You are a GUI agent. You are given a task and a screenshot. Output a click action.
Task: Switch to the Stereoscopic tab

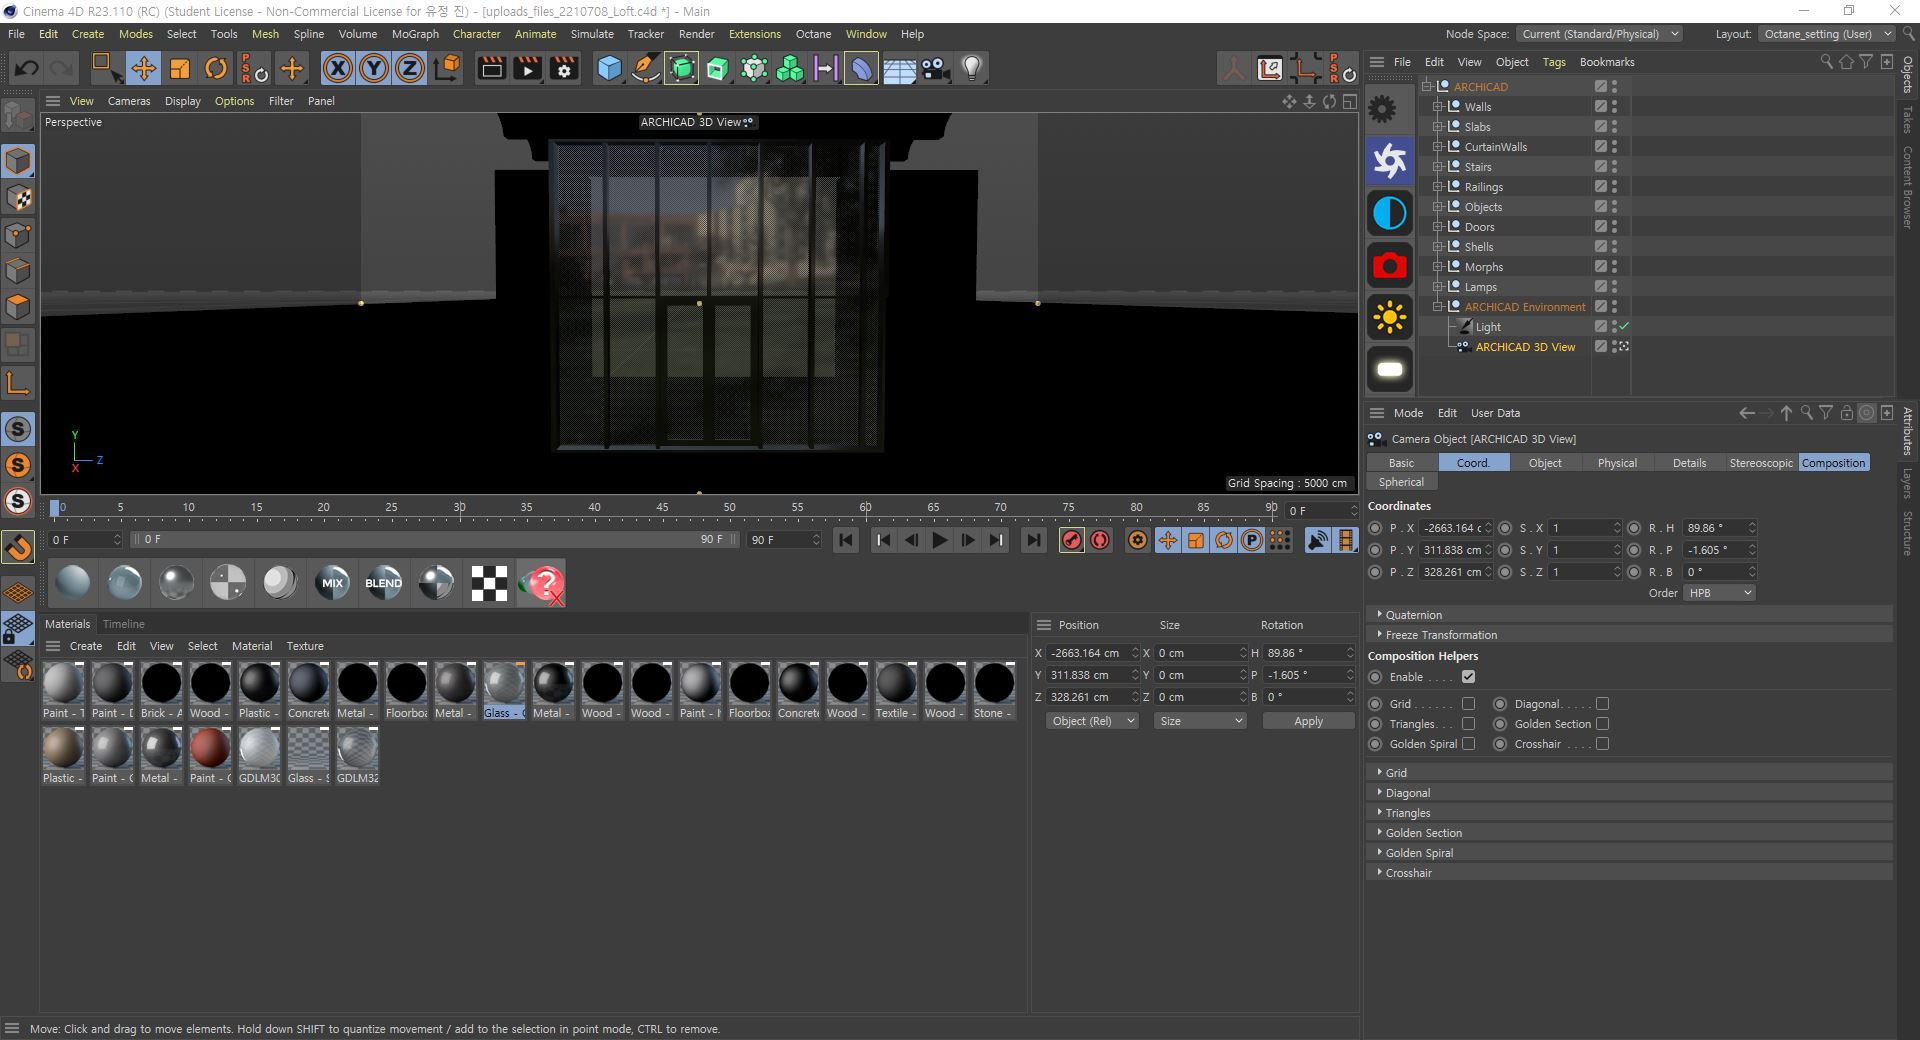point(1761,463)
